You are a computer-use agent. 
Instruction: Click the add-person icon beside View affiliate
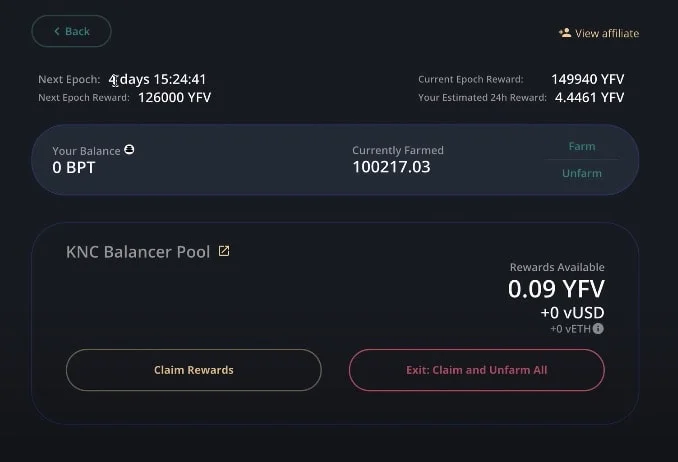click(x=564, y=33)
